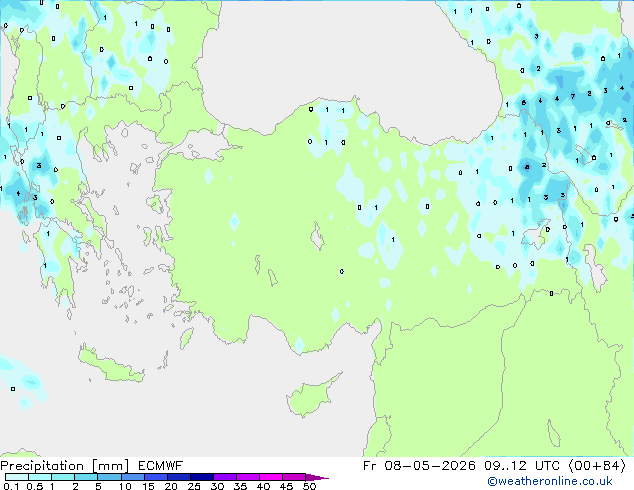Click the '(00+84)' forecast offset text
The image size is (634, 490).
pyautogui.click(x=597, y=466)
